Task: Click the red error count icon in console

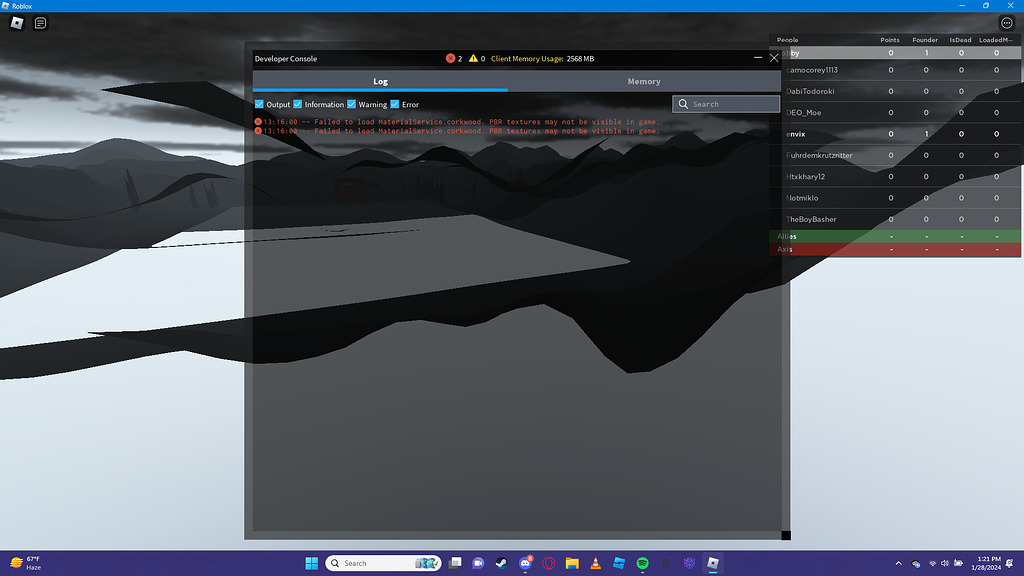Action: (453, 58)
